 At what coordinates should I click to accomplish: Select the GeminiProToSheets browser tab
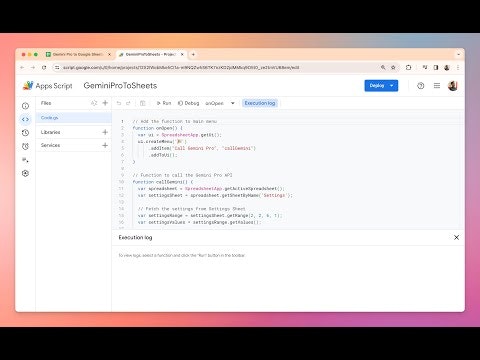[x=150, y=54]
